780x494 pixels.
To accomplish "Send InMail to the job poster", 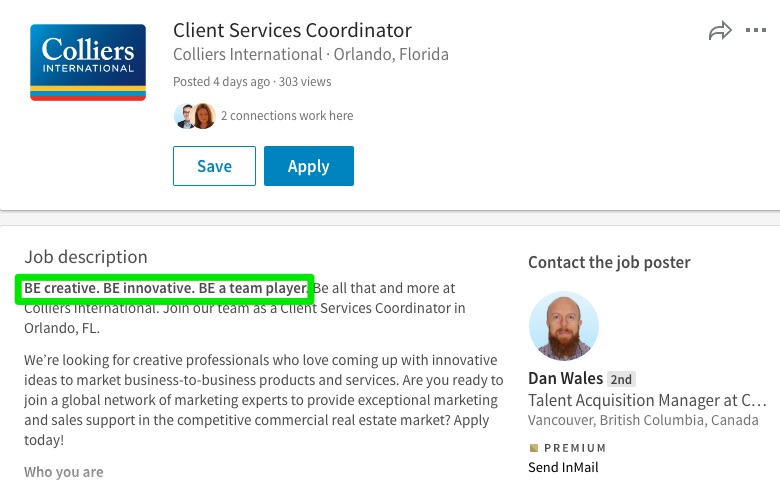I will click(563, 468).
